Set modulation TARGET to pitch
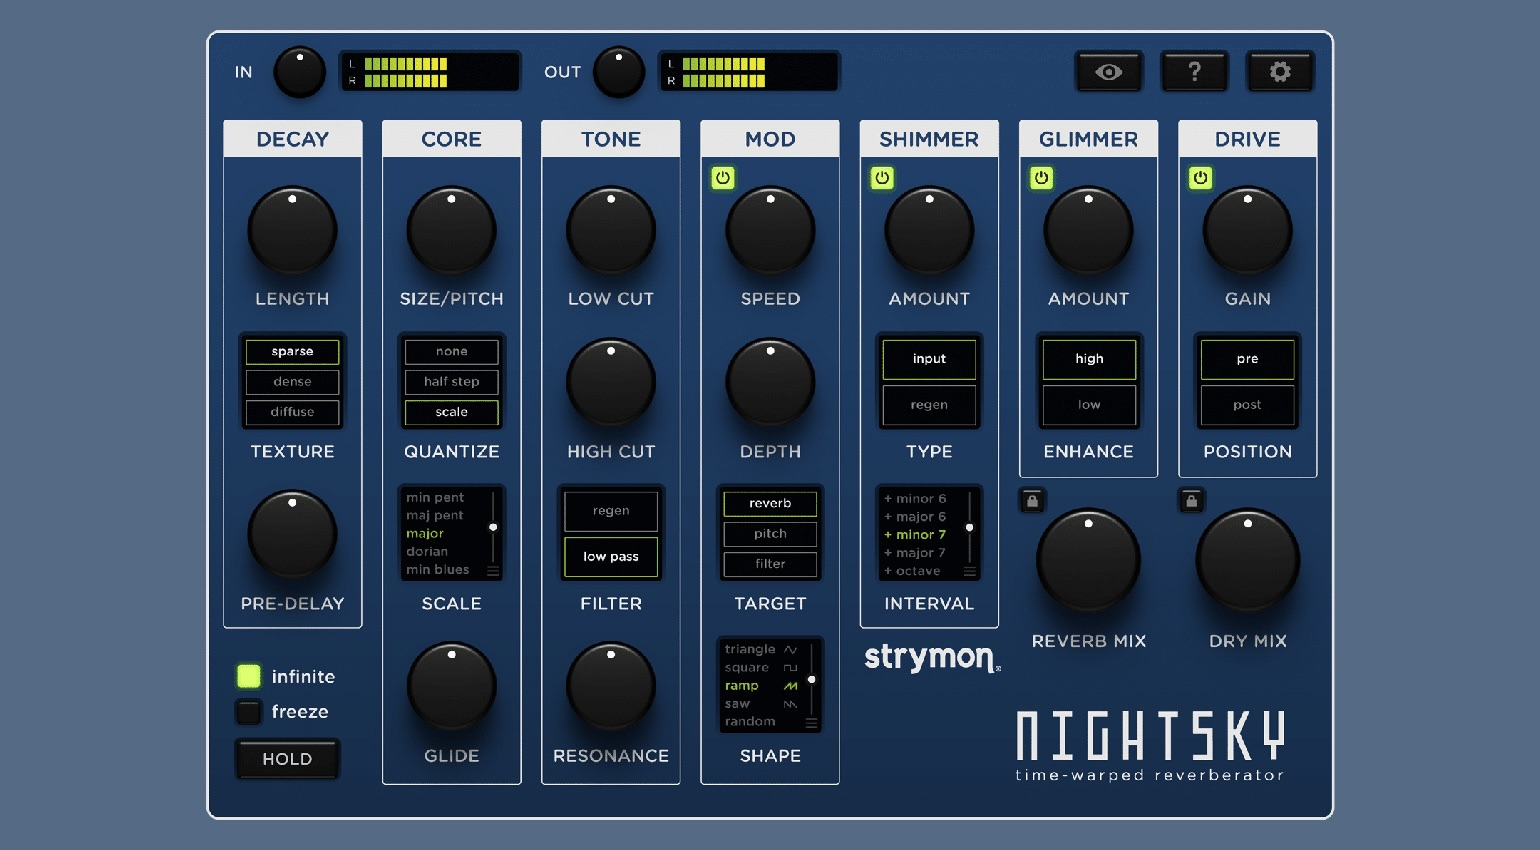This screenshot has width=1540, height=850. (770, 534)
